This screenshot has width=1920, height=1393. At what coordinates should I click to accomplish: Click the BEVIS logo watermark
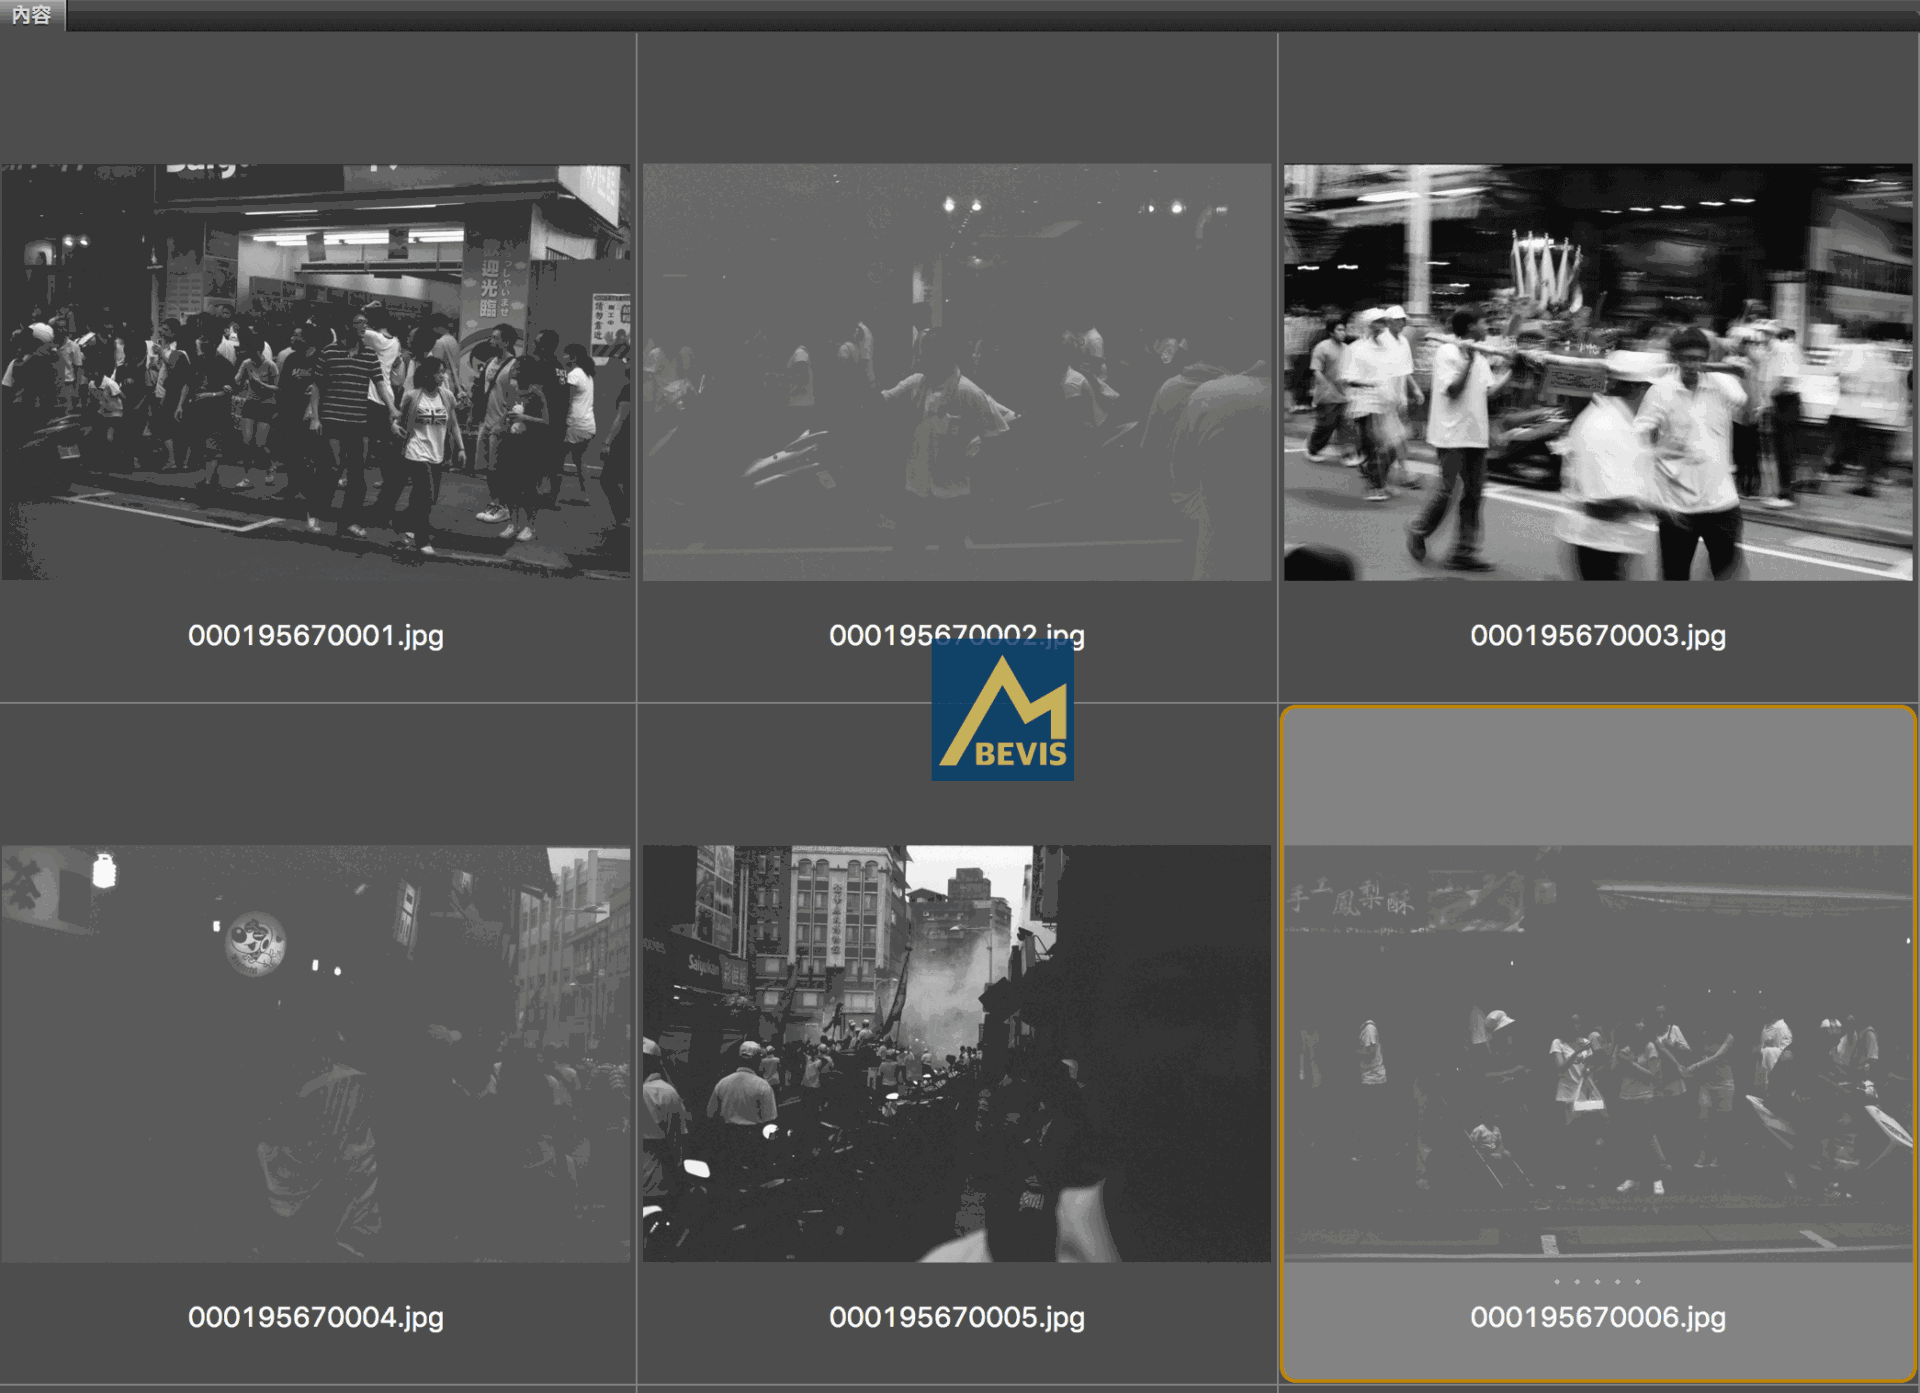click(x=1002, y=710)
